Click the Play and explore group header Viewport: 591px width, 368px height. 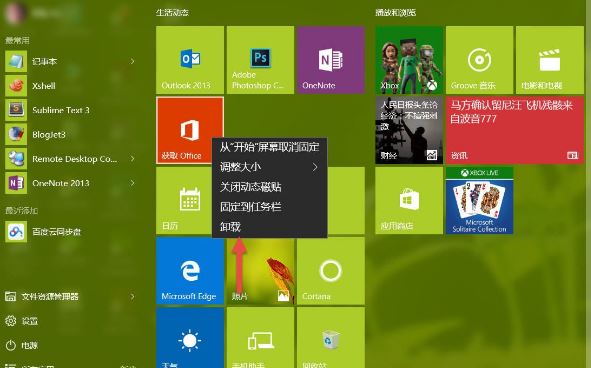[x=395, y=13]
